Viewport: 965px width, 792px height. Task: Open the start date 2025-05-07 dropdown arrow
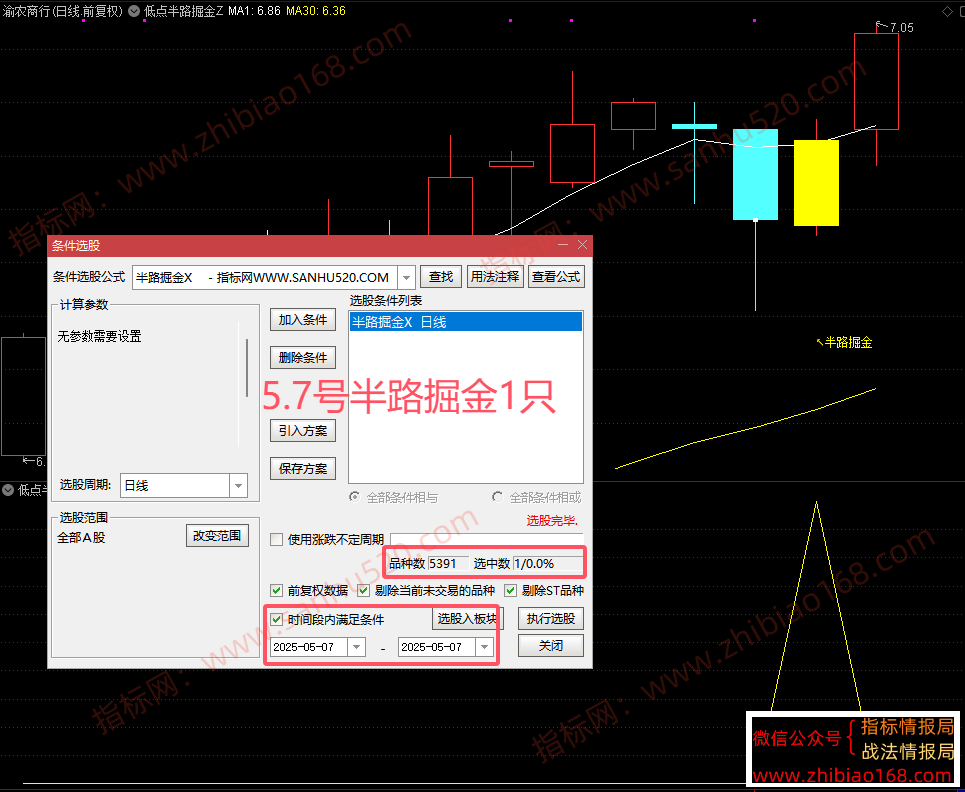coord(356,647)
